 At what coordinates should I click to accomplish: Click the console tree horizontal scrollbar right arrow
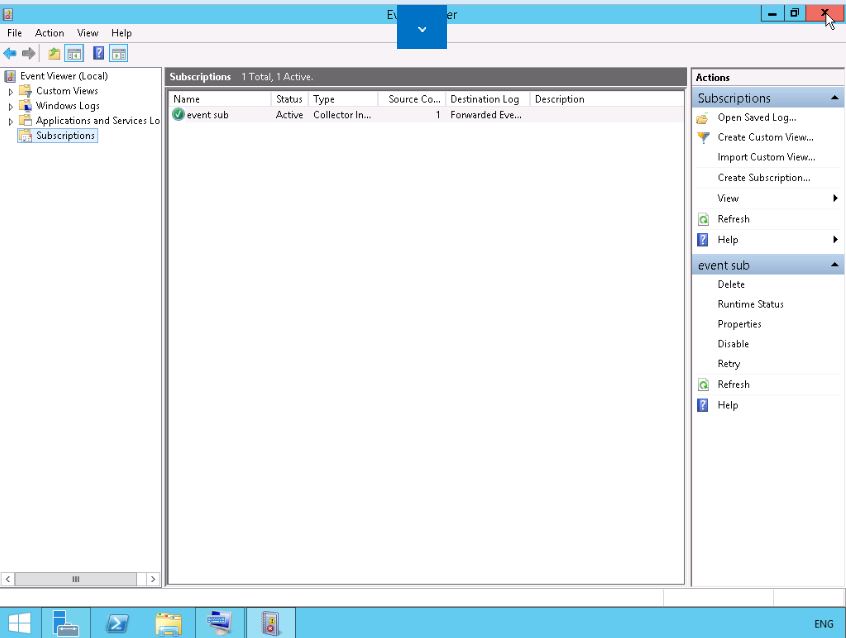coord(153,579)
